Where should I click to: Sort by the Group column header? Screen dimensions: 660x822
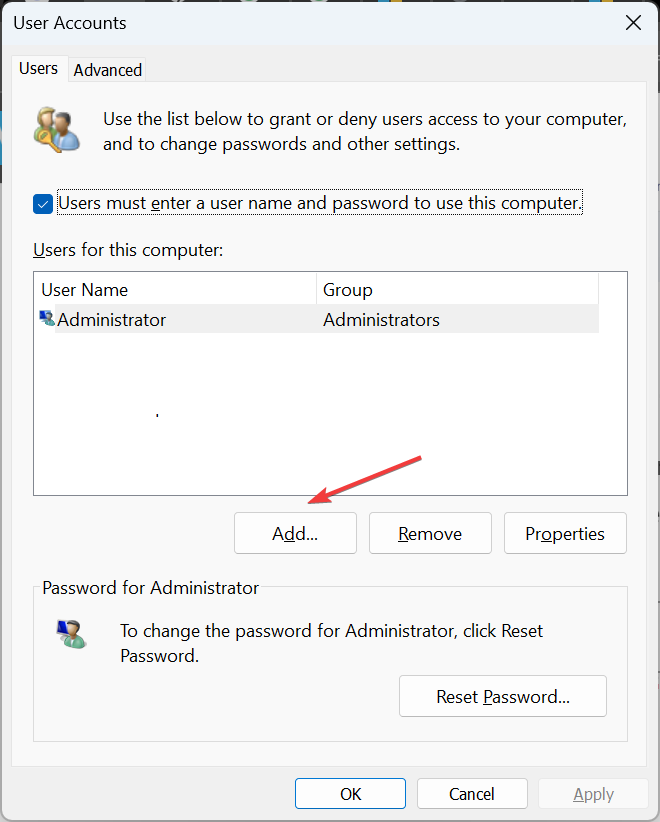[x=457, y=290]
